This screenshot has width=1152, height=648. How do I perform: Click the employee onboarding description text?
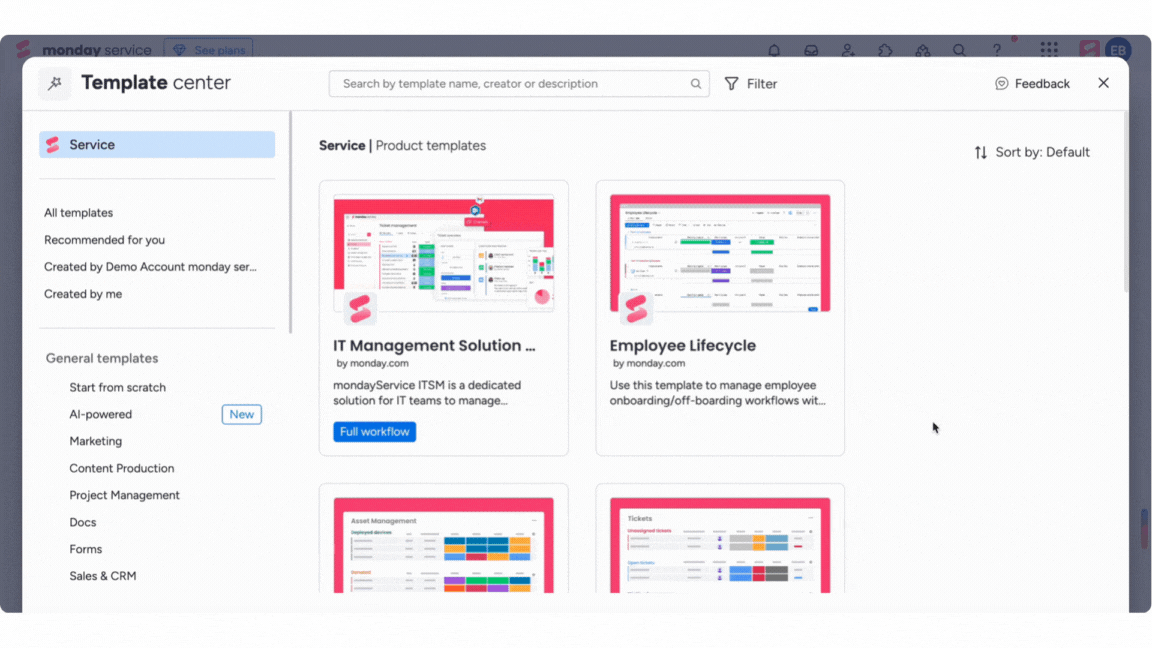[717, 393]
